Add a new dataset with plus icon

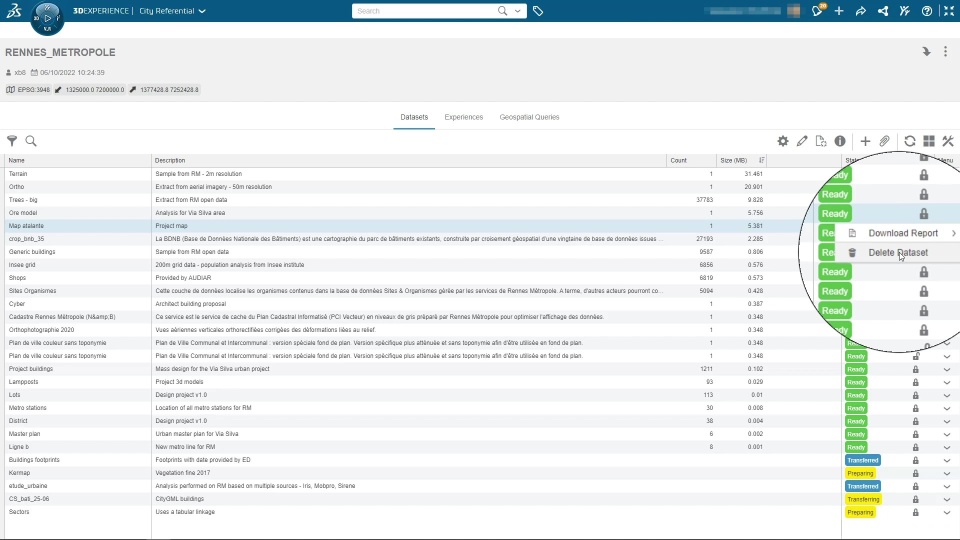[865, 141]
